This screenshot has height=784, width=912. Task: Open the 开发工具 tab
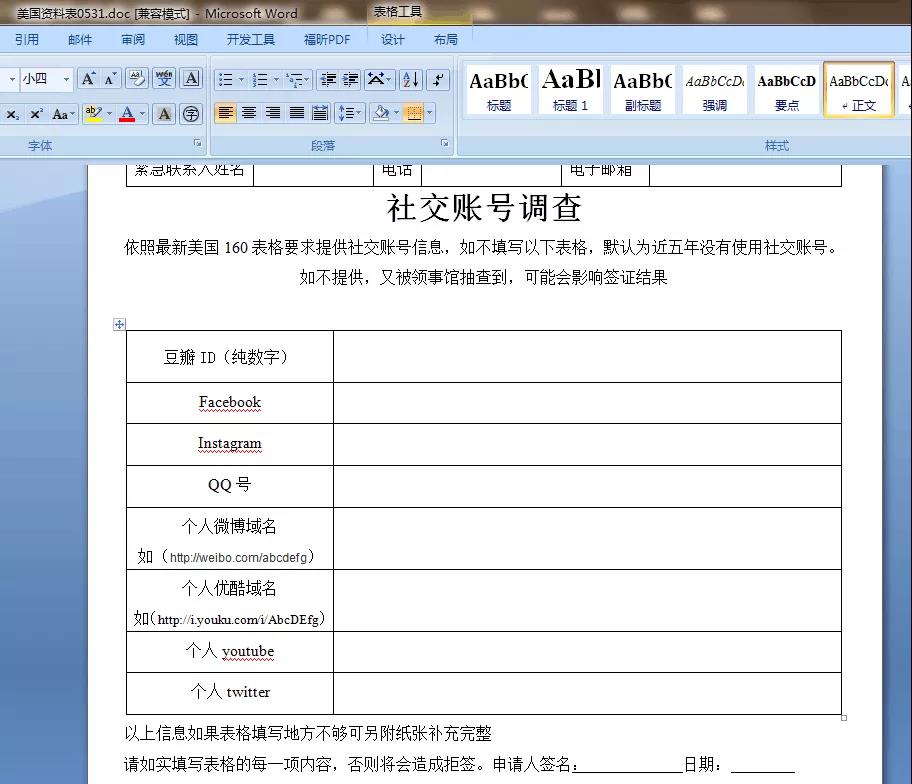[251, 40]
